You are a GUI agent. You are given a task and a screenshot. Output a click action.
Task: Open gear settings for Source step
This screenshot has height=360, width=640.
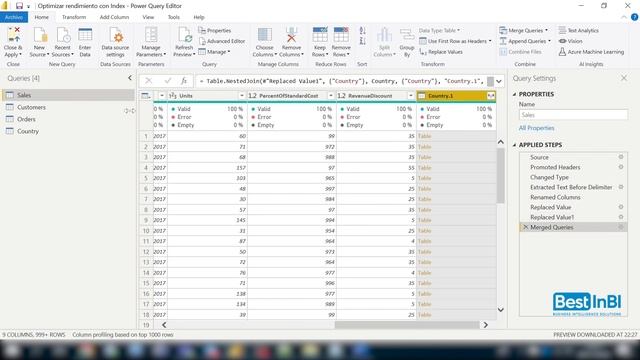click(x=621, y=157)
